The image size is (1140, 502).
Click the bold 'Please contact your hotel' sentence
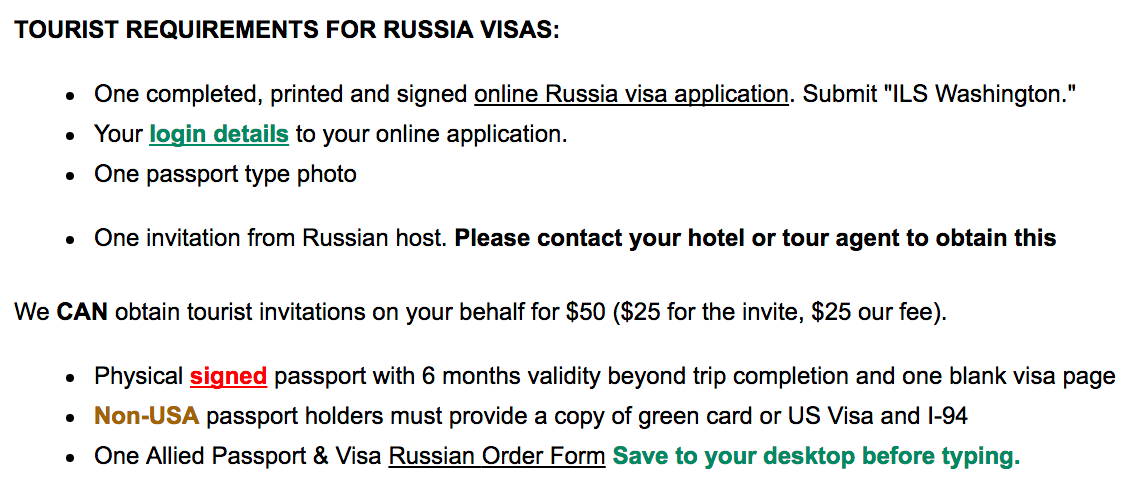coord(755,238)
